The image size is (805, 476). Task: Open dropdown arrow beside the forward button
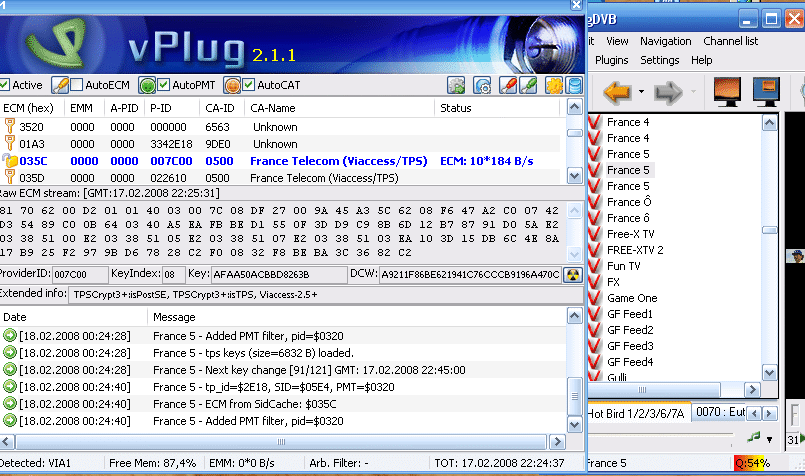[x=693, y=92]
